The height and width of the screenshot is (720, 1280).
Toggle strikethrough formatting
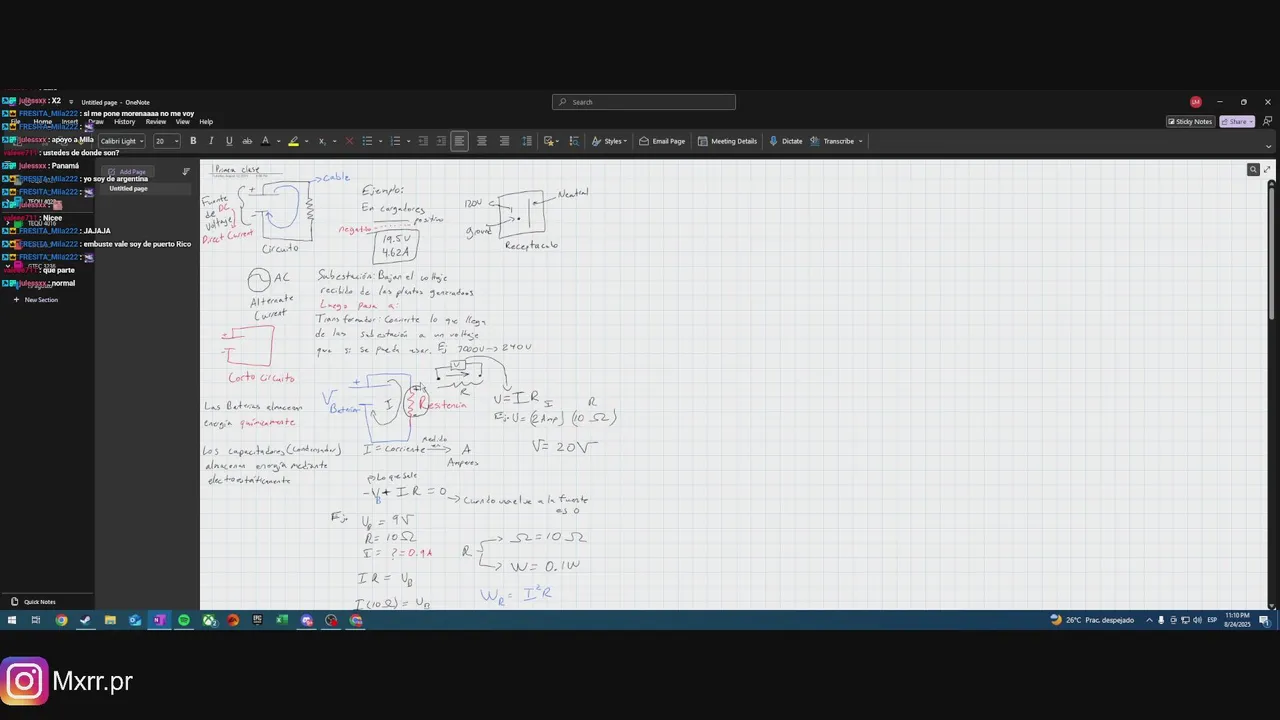[247, 141]
